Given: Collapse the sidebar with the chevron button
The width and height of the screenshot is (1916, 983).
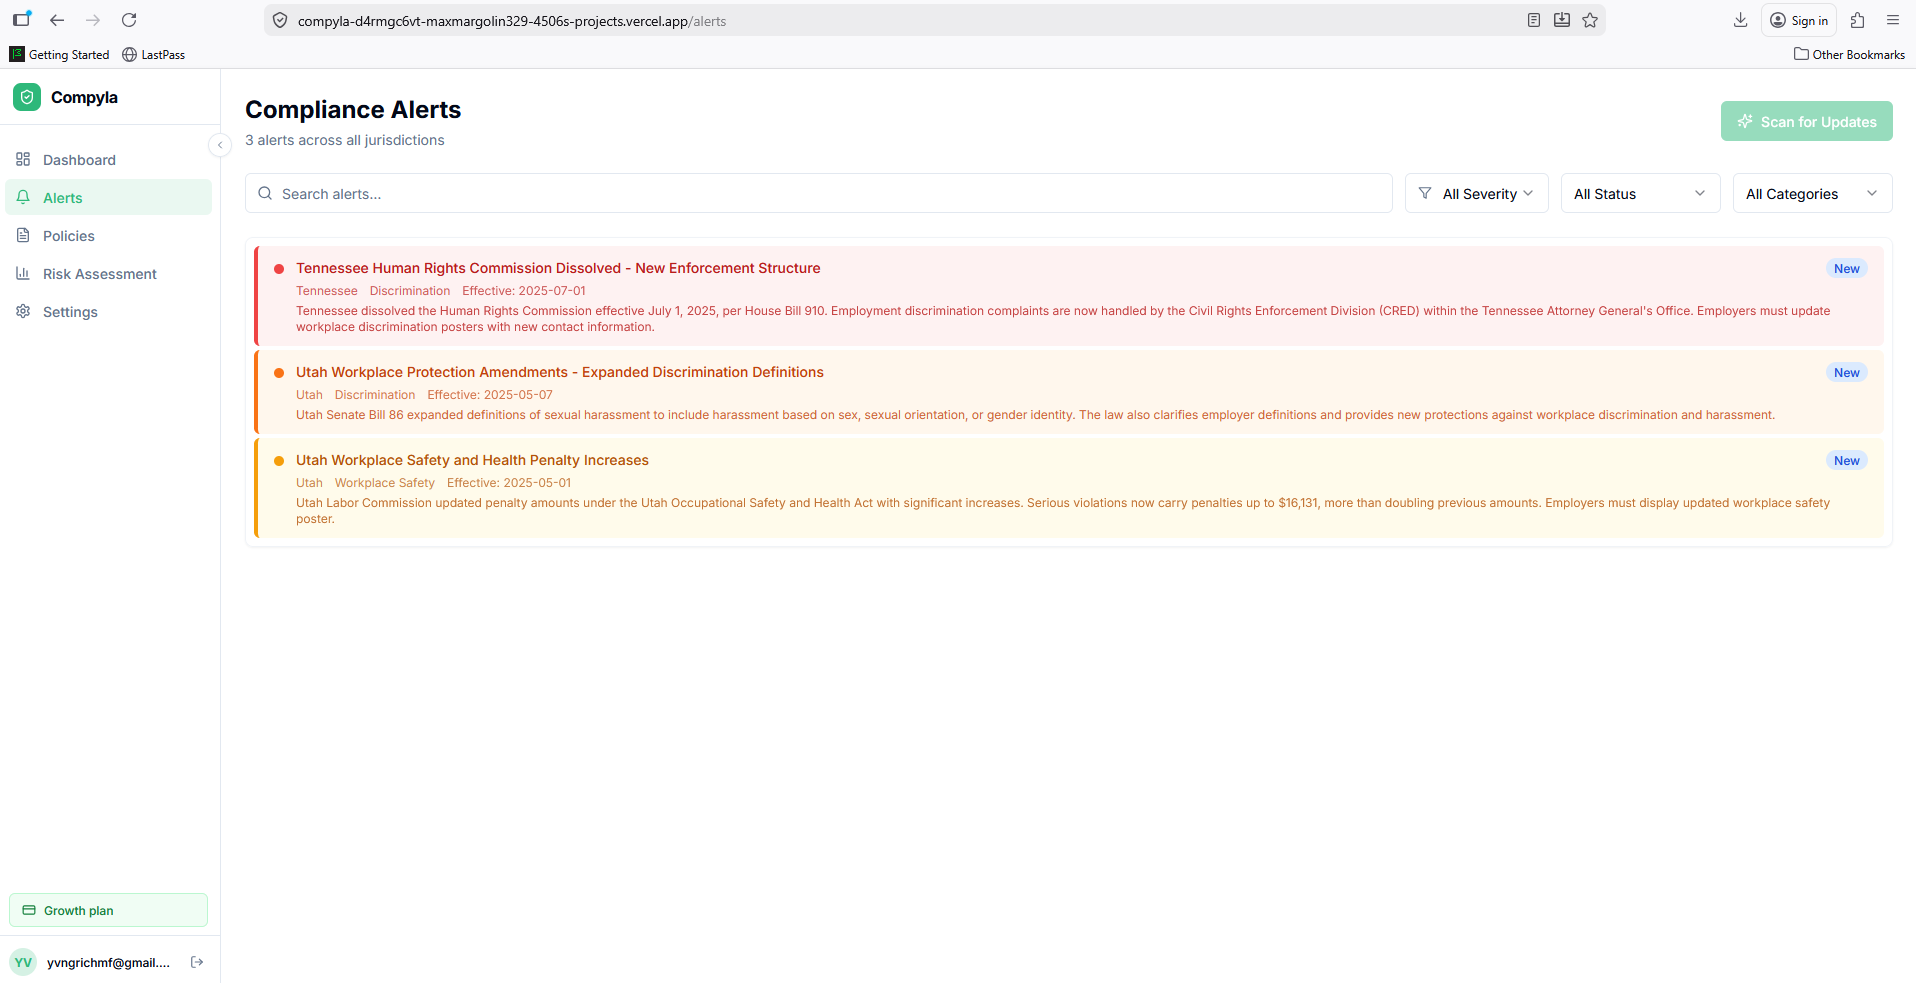Looking at the screenshot, I should (x=220, y=145).
